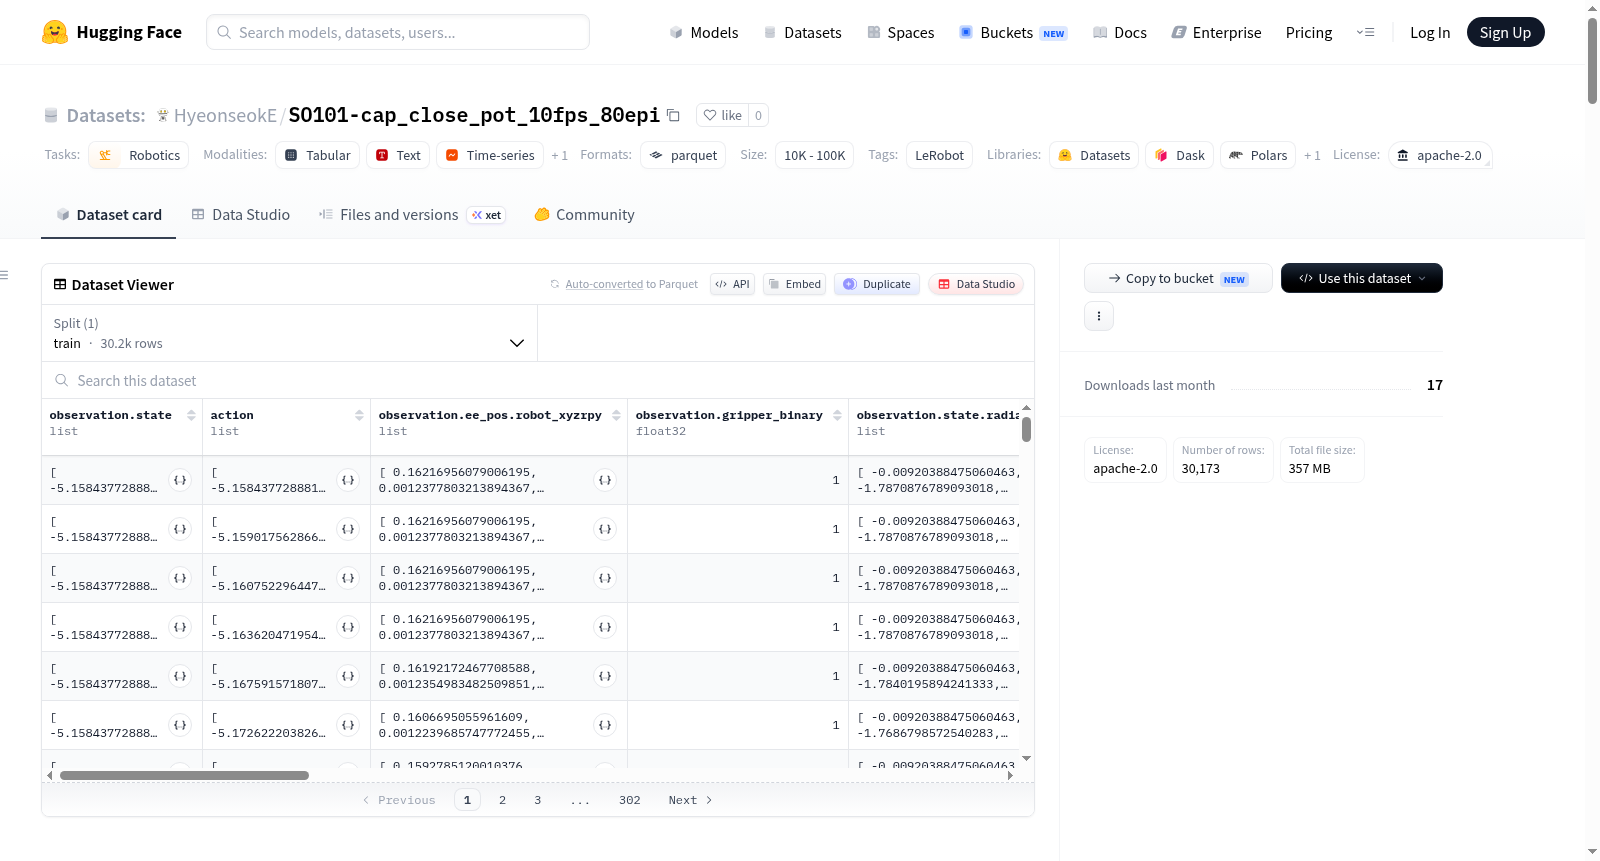This screenshot has height=861, width=1600.
Task: Expand ee_pos cell with 0.1606695055961609
Action: pyautogui.click(x=605, y=725)
